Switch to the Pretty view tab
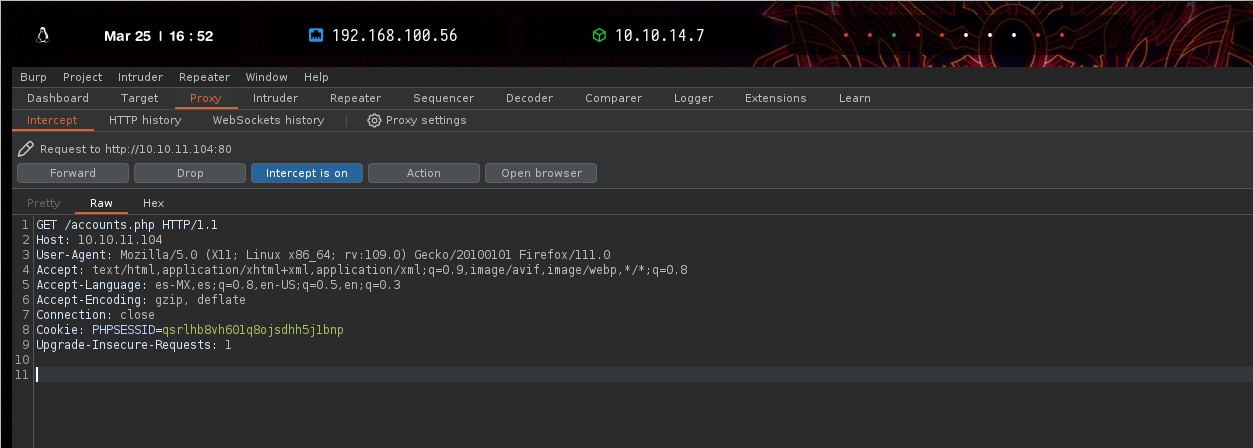Screen dimensions: 1253x448 [43, 203]
